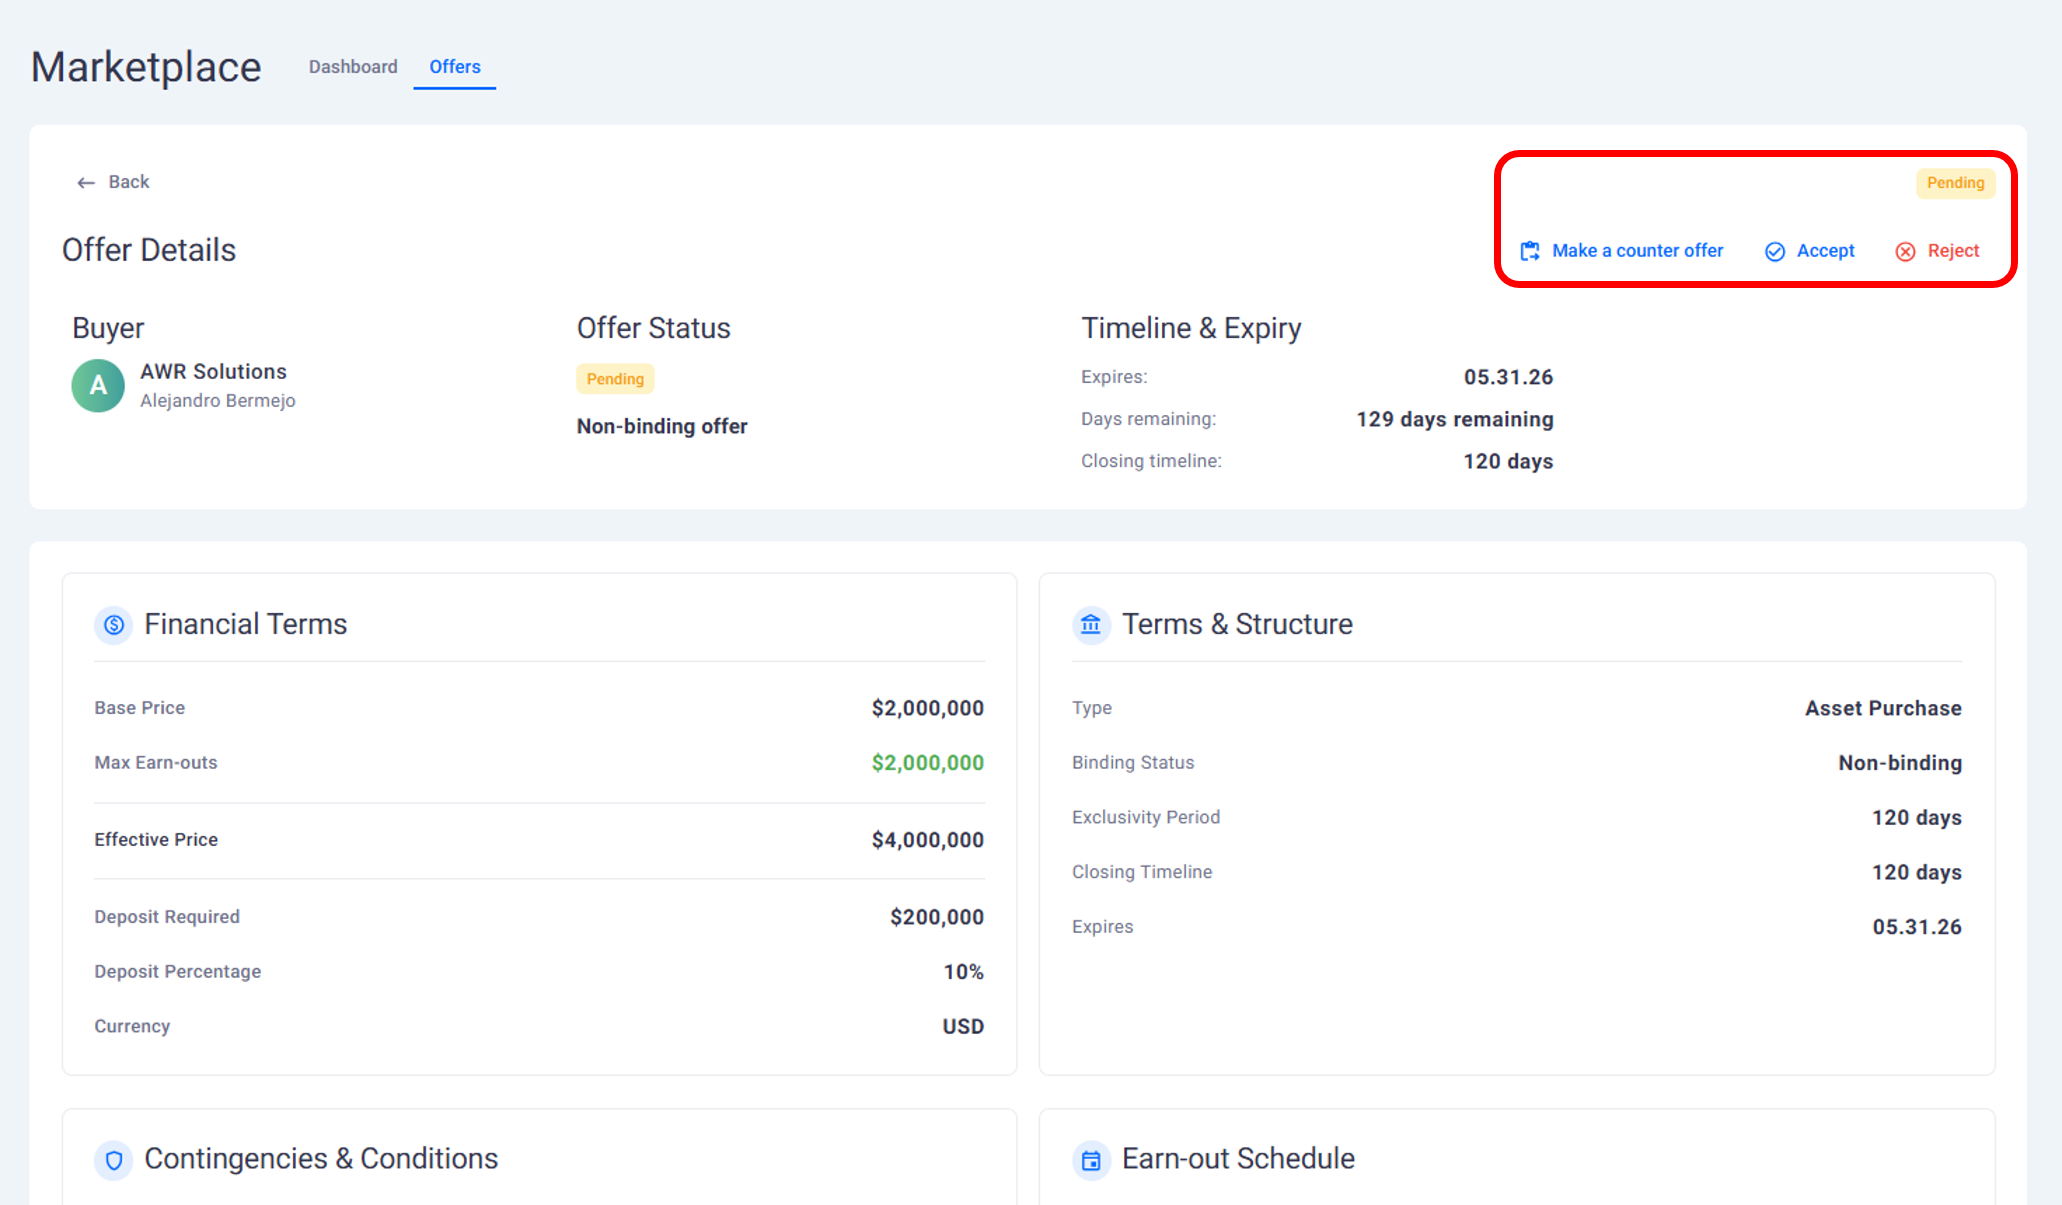Screen dimensions: 2062x1205
Task: Switch to the Dashboard tab
Action: [353, 67]
